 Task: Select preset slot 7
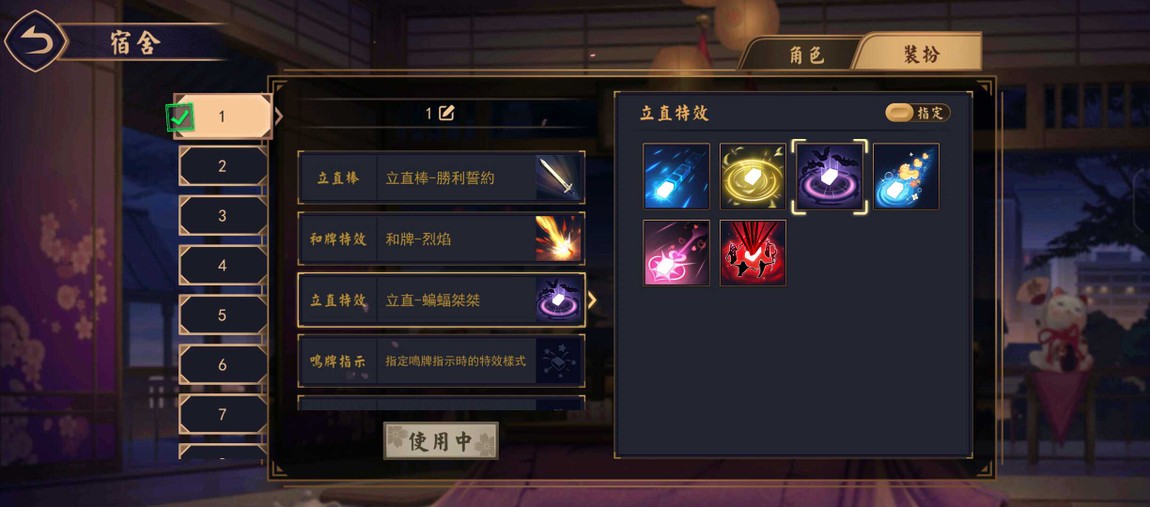pos(223,415)
